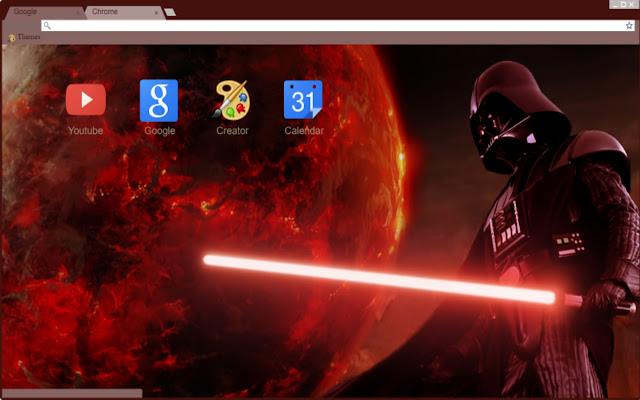Click the Themes bookmark in bookmarks bar

(24, 37)
